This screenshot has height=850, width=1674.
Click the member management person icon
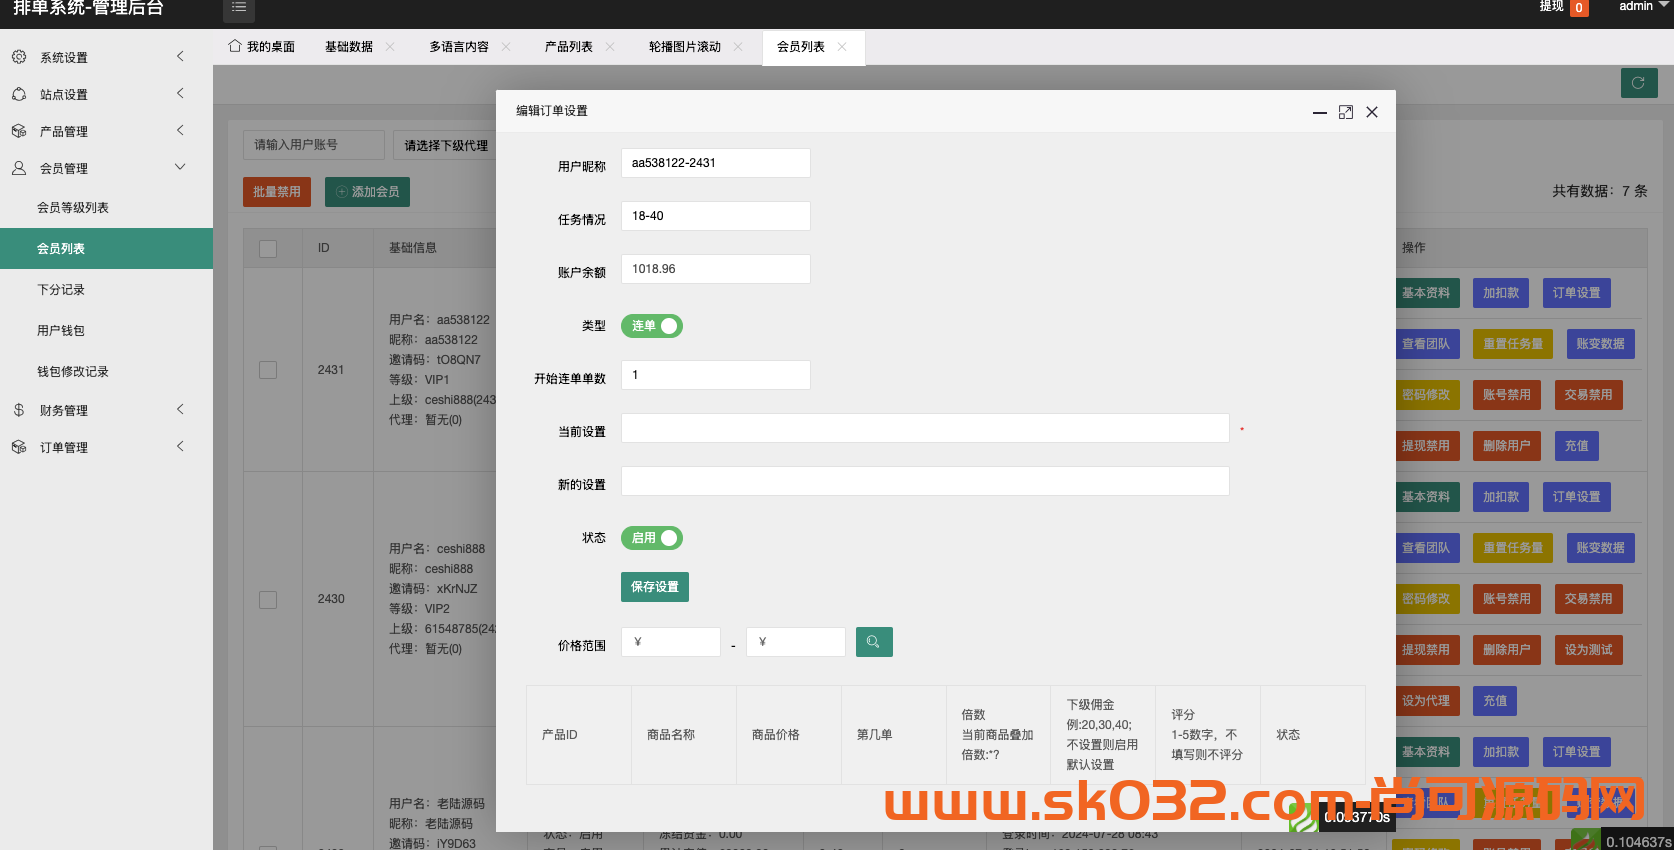pyautogui.click(x=19, y=168)
